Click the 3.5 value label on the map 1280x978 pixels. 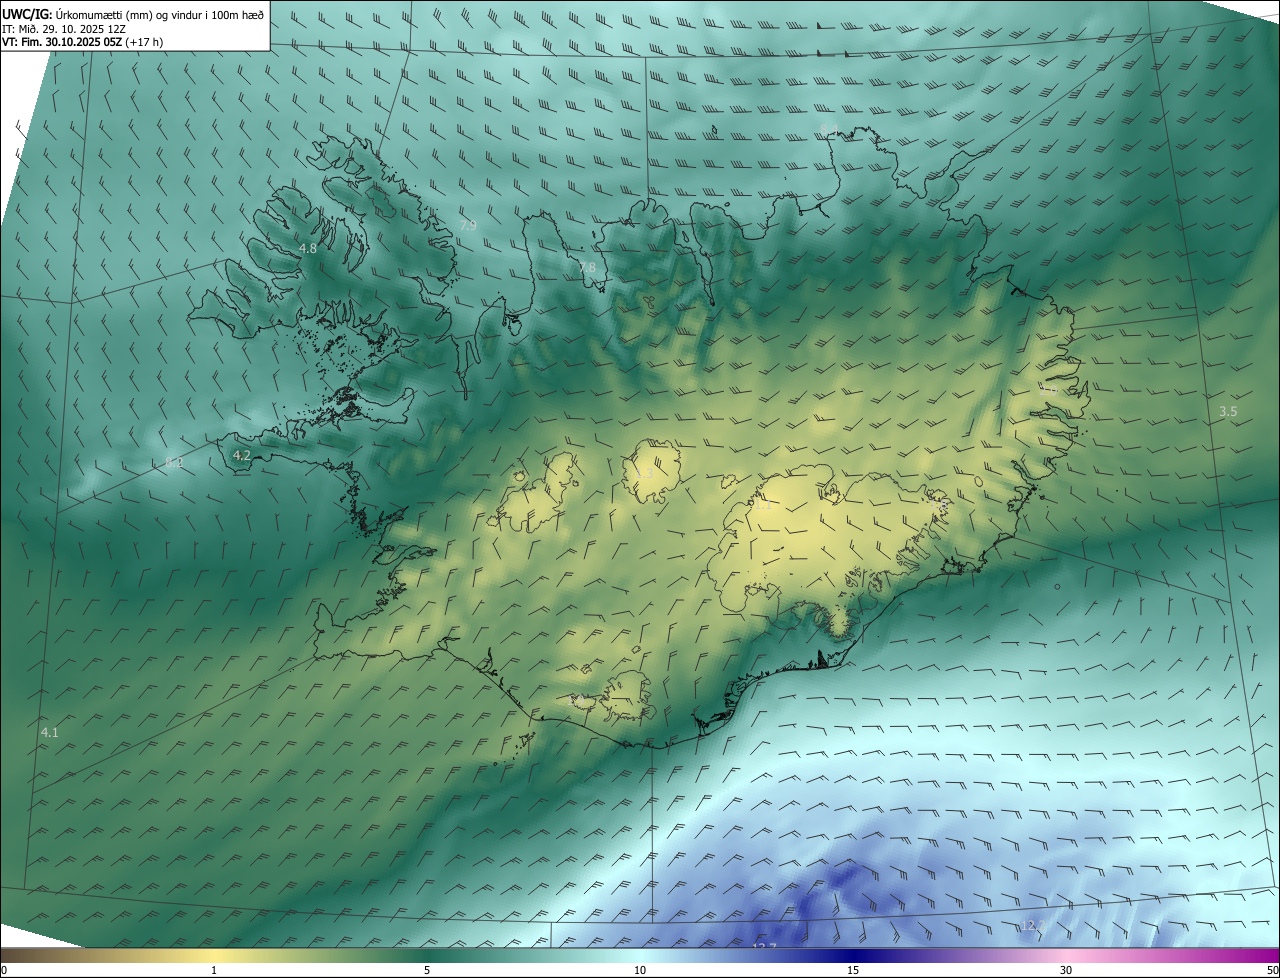tap(1229, 411)
